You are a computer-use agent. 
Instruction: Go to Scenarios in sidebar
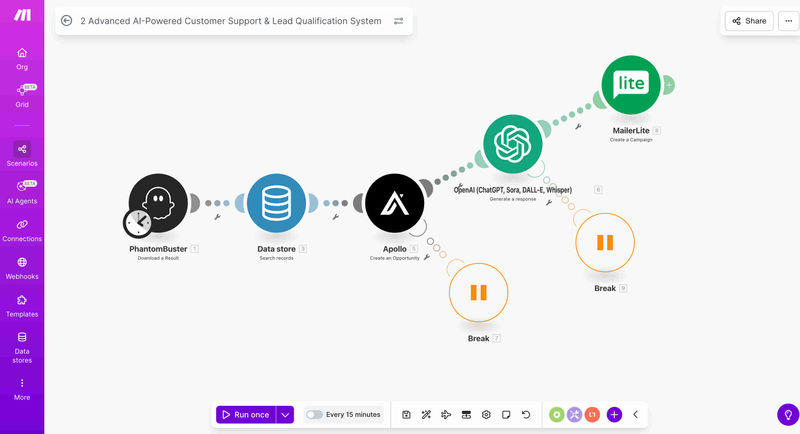[22, 155]
